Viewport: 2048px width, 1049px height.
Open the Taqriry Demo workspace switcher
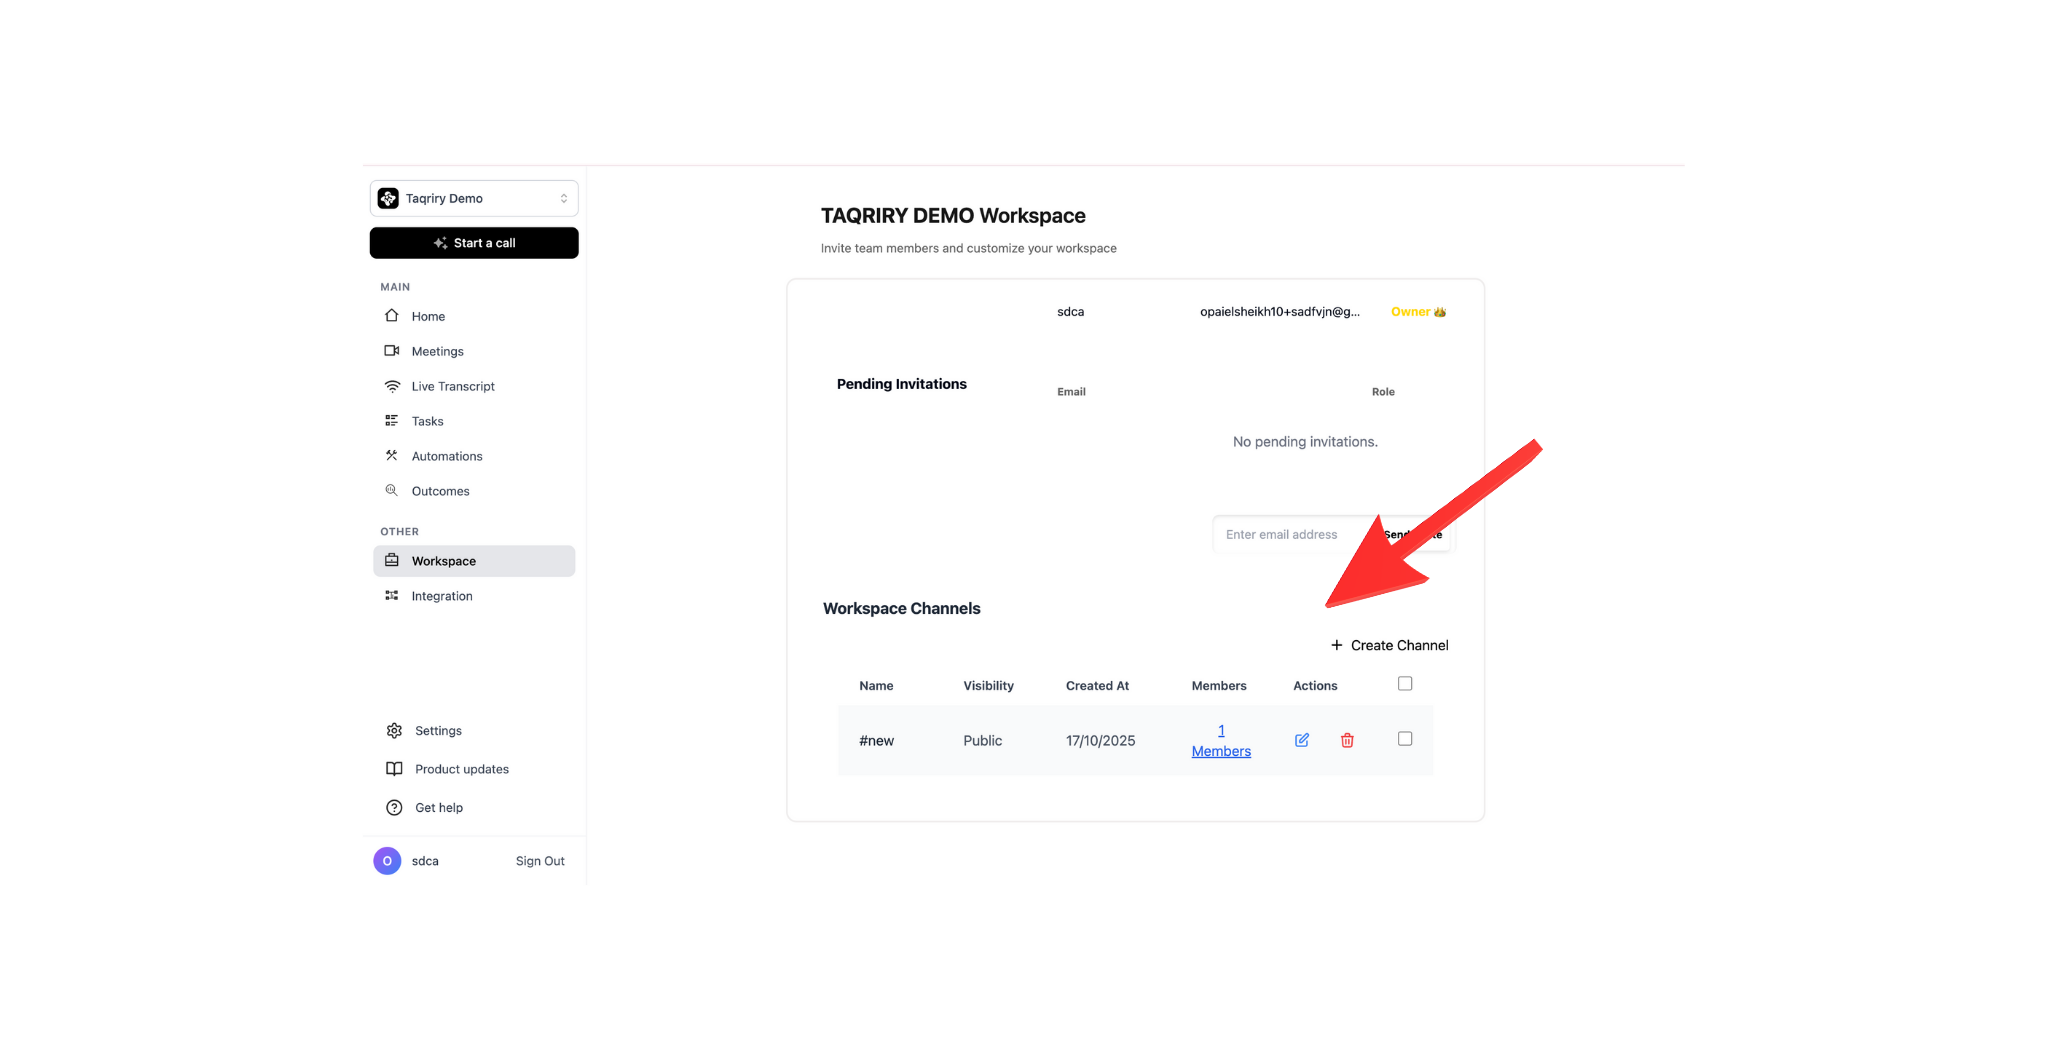tap(473, 197)
